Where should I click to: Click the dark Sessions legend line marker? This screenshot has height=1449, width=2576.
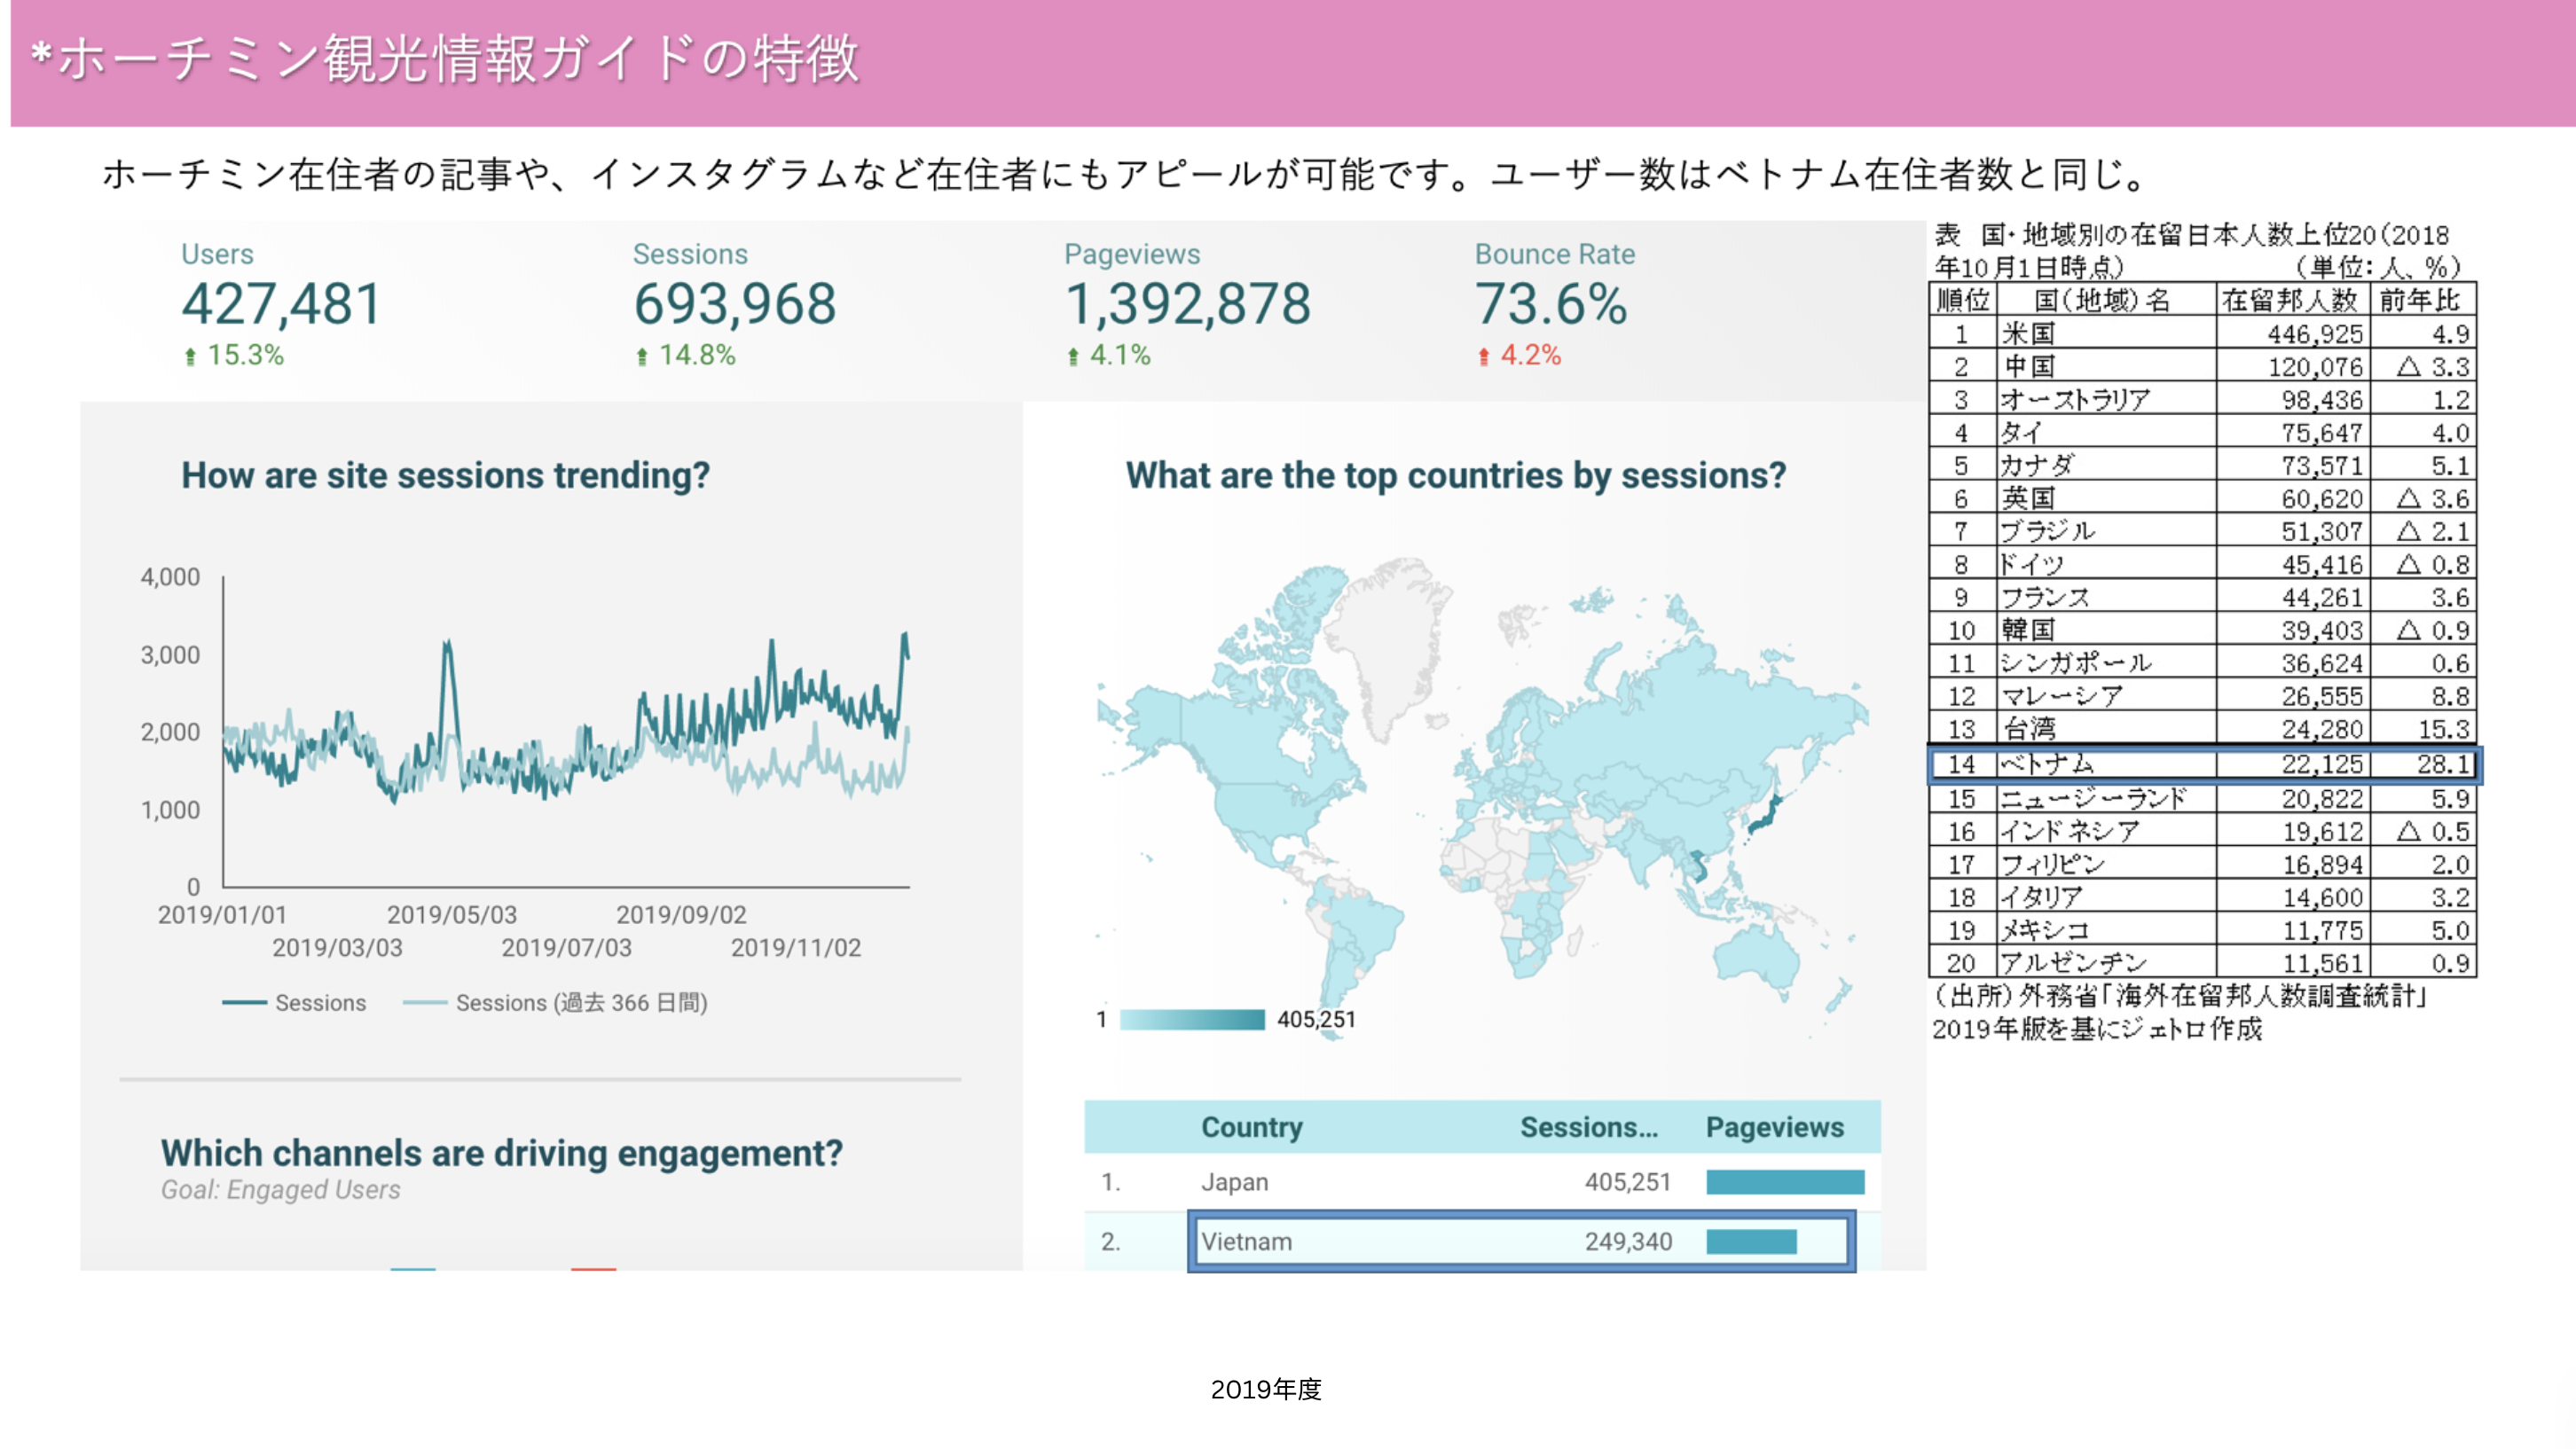coord(244,1002)
